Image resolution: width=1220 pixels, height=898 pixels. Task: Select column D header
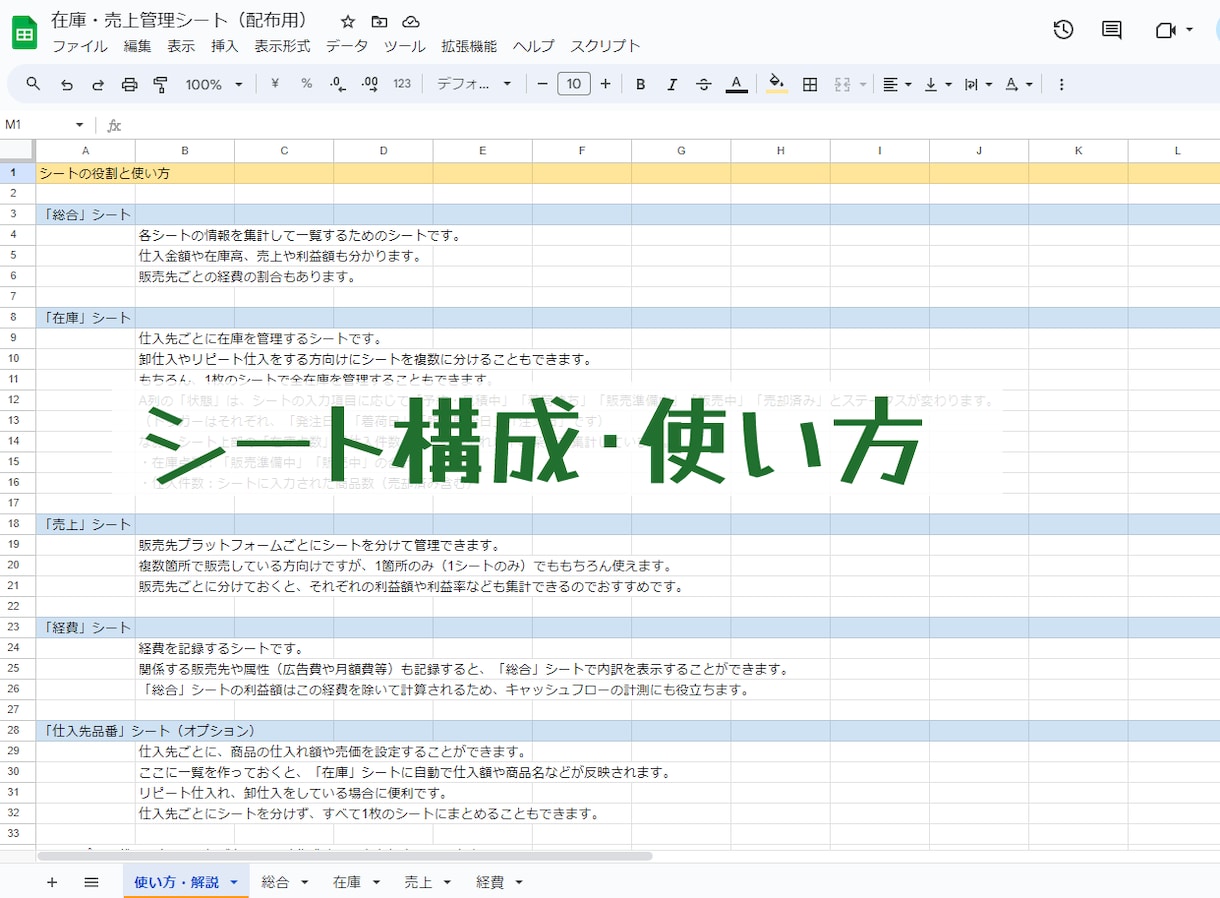pyautogui.click(x=383, y=151)
